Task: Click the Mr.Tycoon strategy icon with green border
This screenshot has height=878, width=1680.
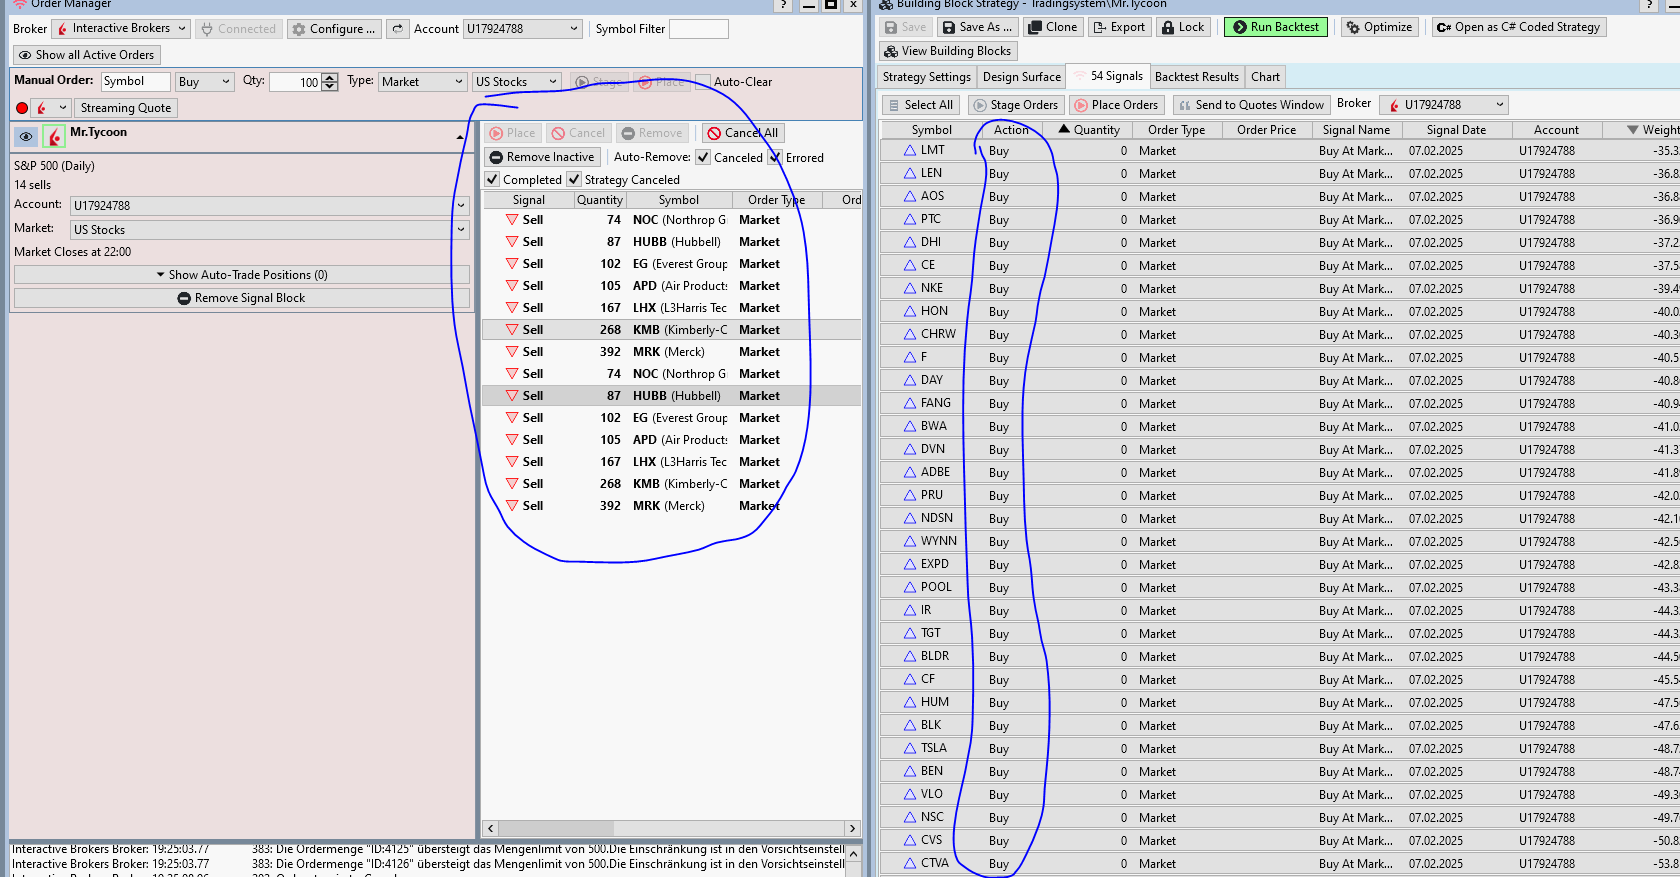Action: click(x=54, y=136)
